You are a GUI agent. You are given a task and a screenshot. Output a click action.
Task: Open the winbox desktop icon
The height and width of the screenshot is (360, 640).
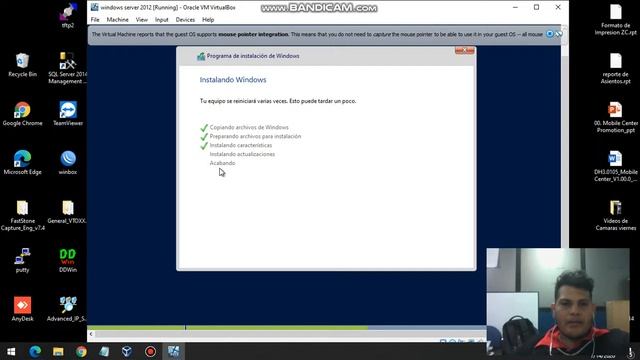[68, 162]
